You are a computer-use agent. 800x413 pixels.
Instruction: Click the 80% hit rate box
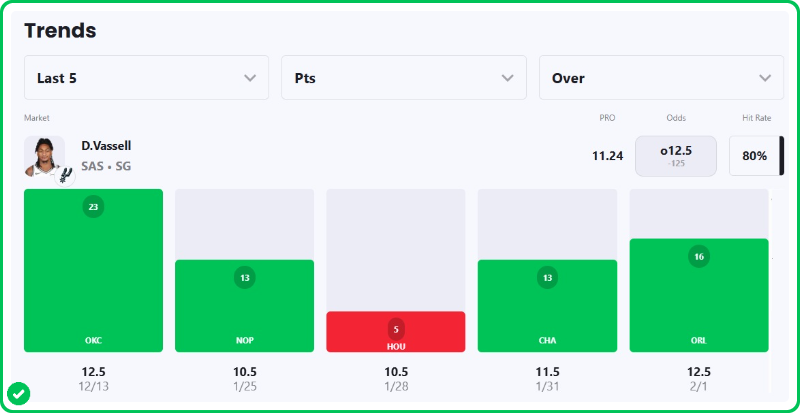click(x=755, y=156)
